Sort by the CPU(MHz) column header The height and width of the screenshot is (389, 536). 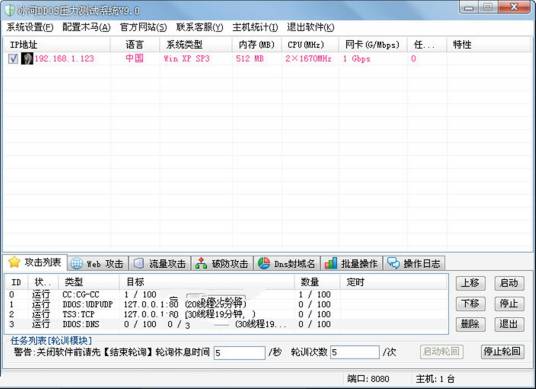pyautogui.click(x=310, y=44)
